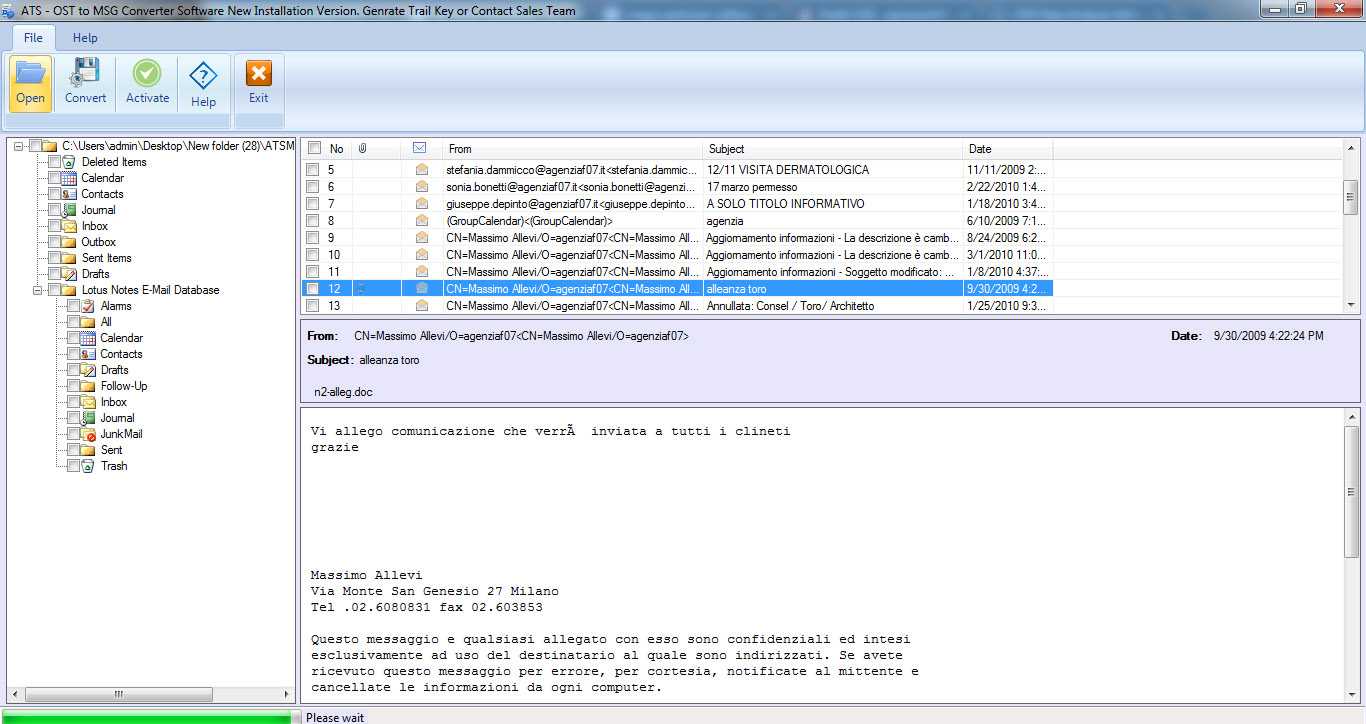Check the checkbox for message number 12

[313, 288]
